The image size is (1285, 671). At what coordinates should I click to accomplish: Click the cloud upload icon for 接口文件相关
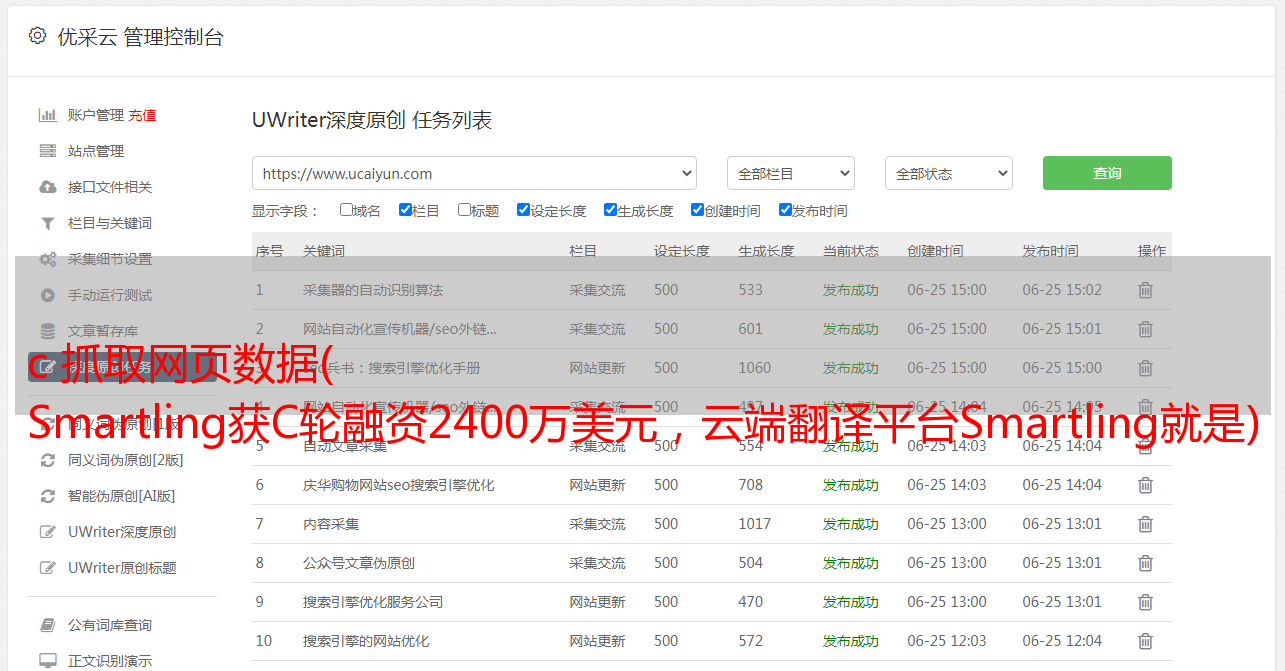(47, 187)
